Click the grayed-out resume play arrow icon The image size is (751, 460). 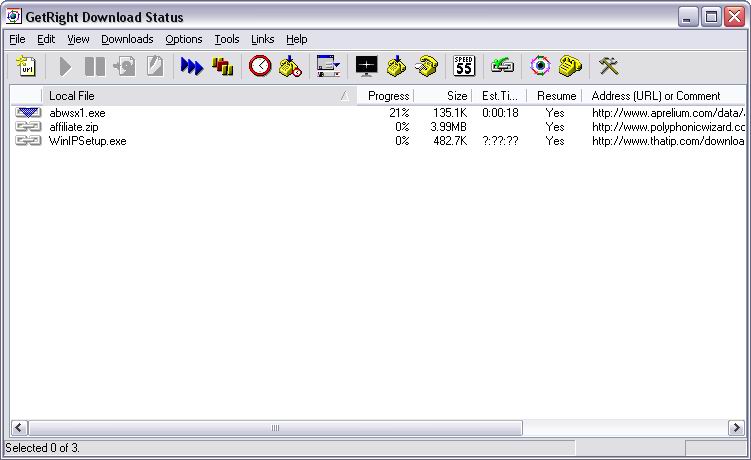[x=65, y=66]
